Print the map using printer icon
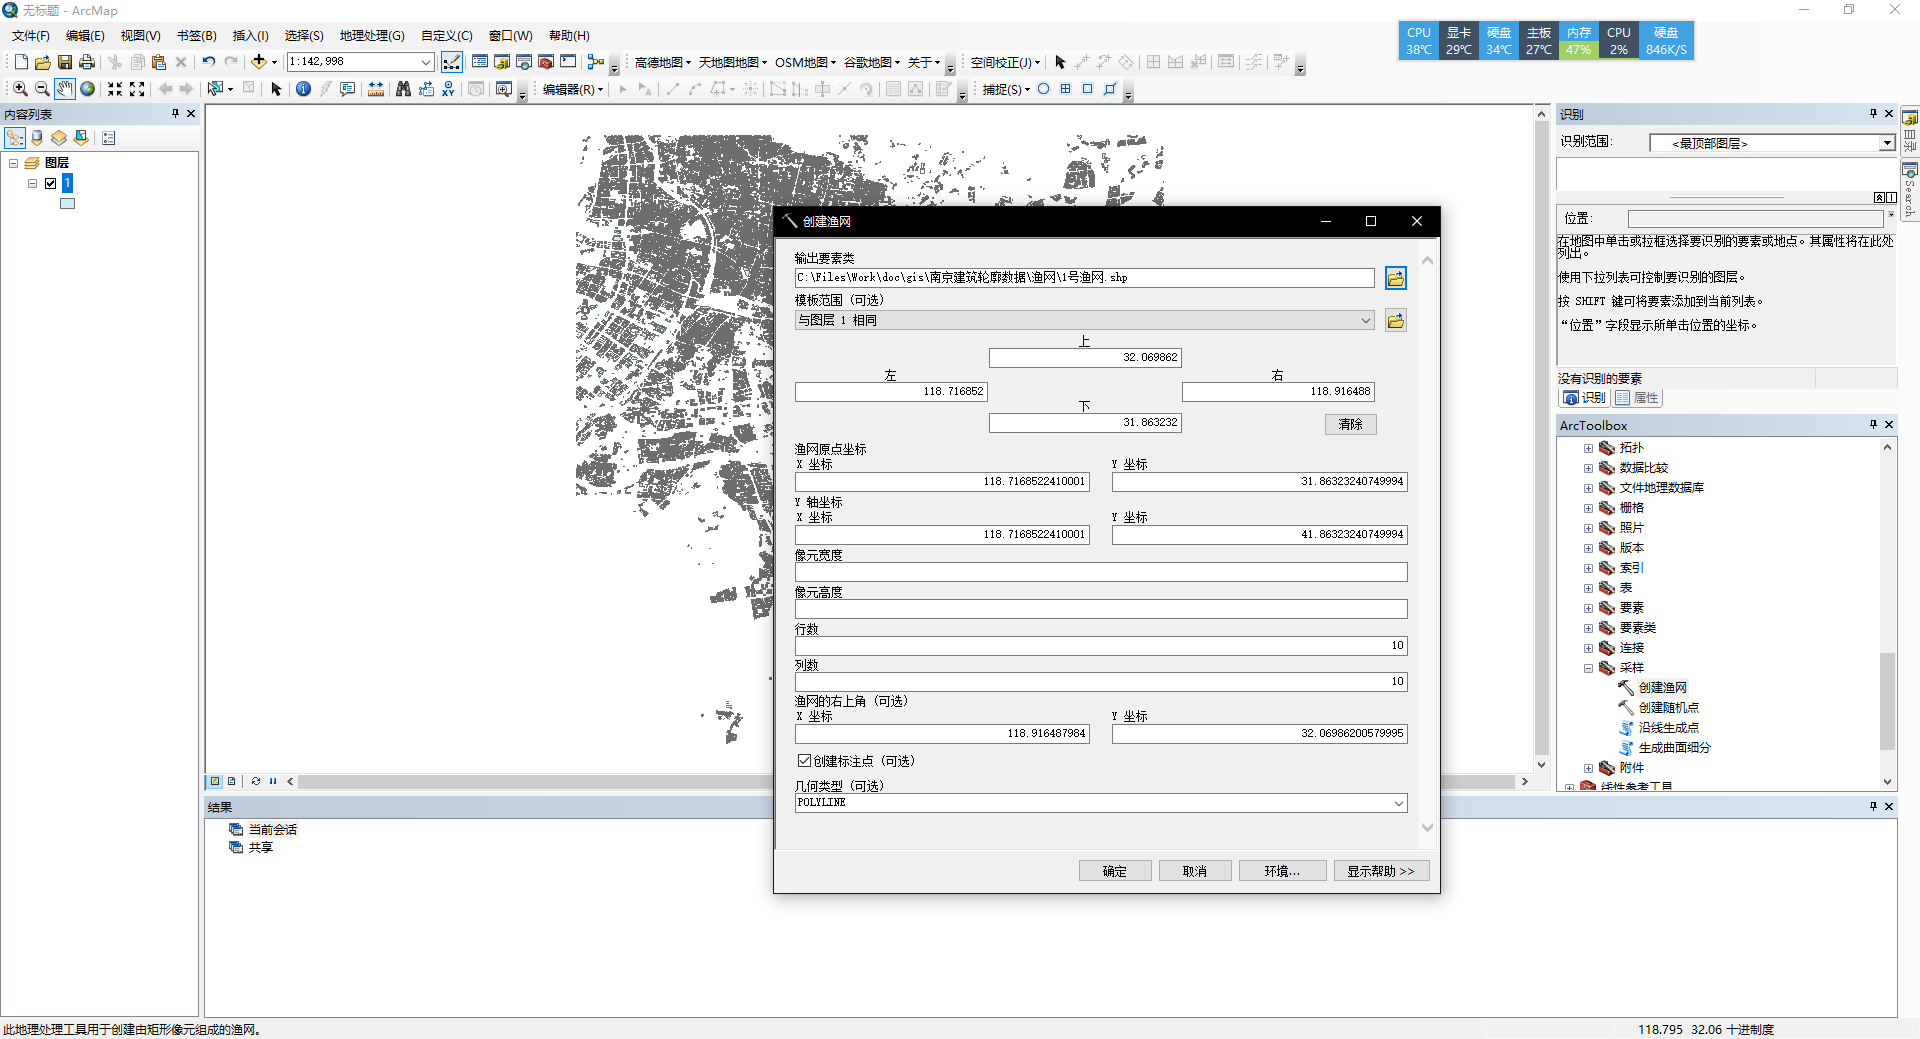 point(87,62)
